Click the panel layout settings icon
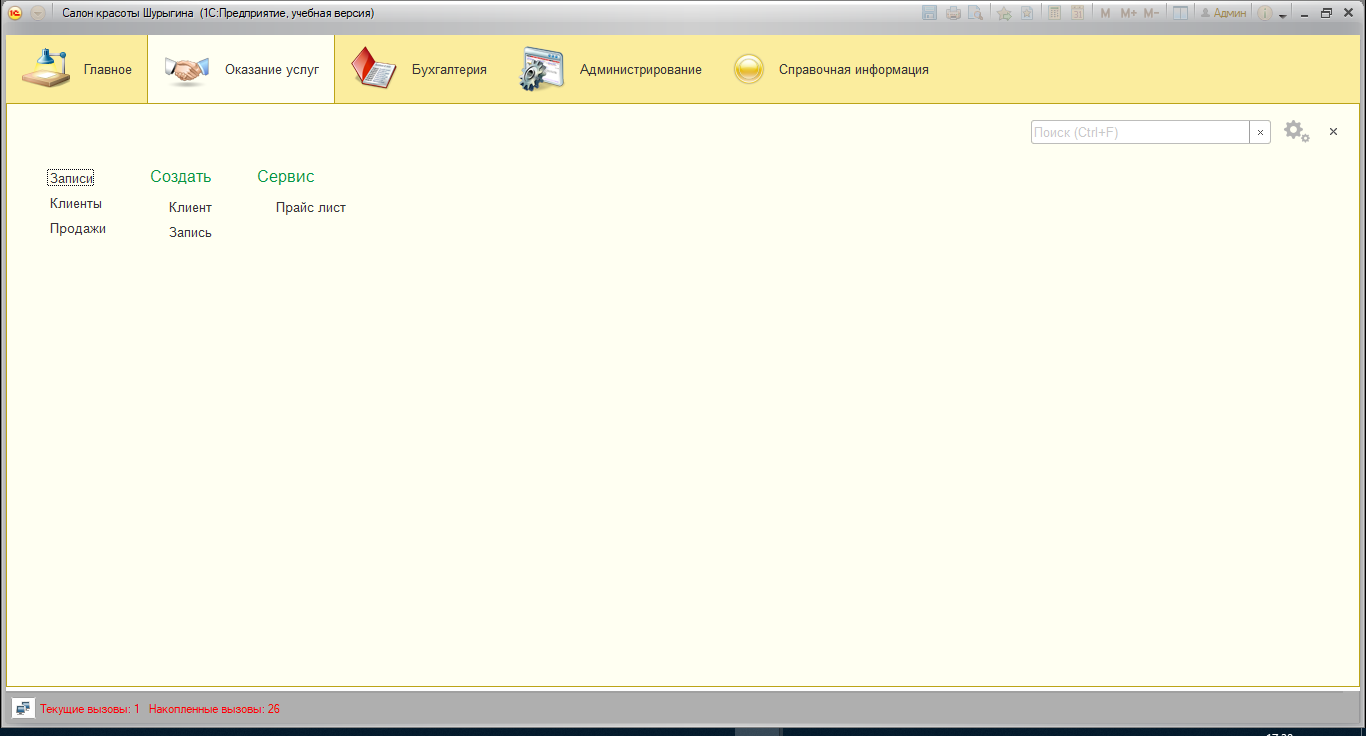 tap(1180, 13)
